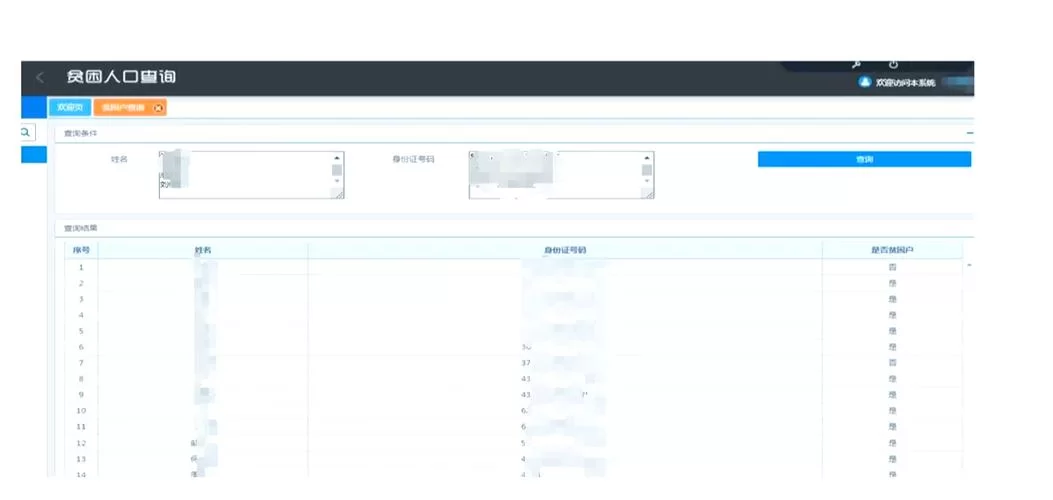Click the down arrow of 姓名 box scrollbar
The height and width of the screenshot is (500, 1053).
(x=337, y=181)
